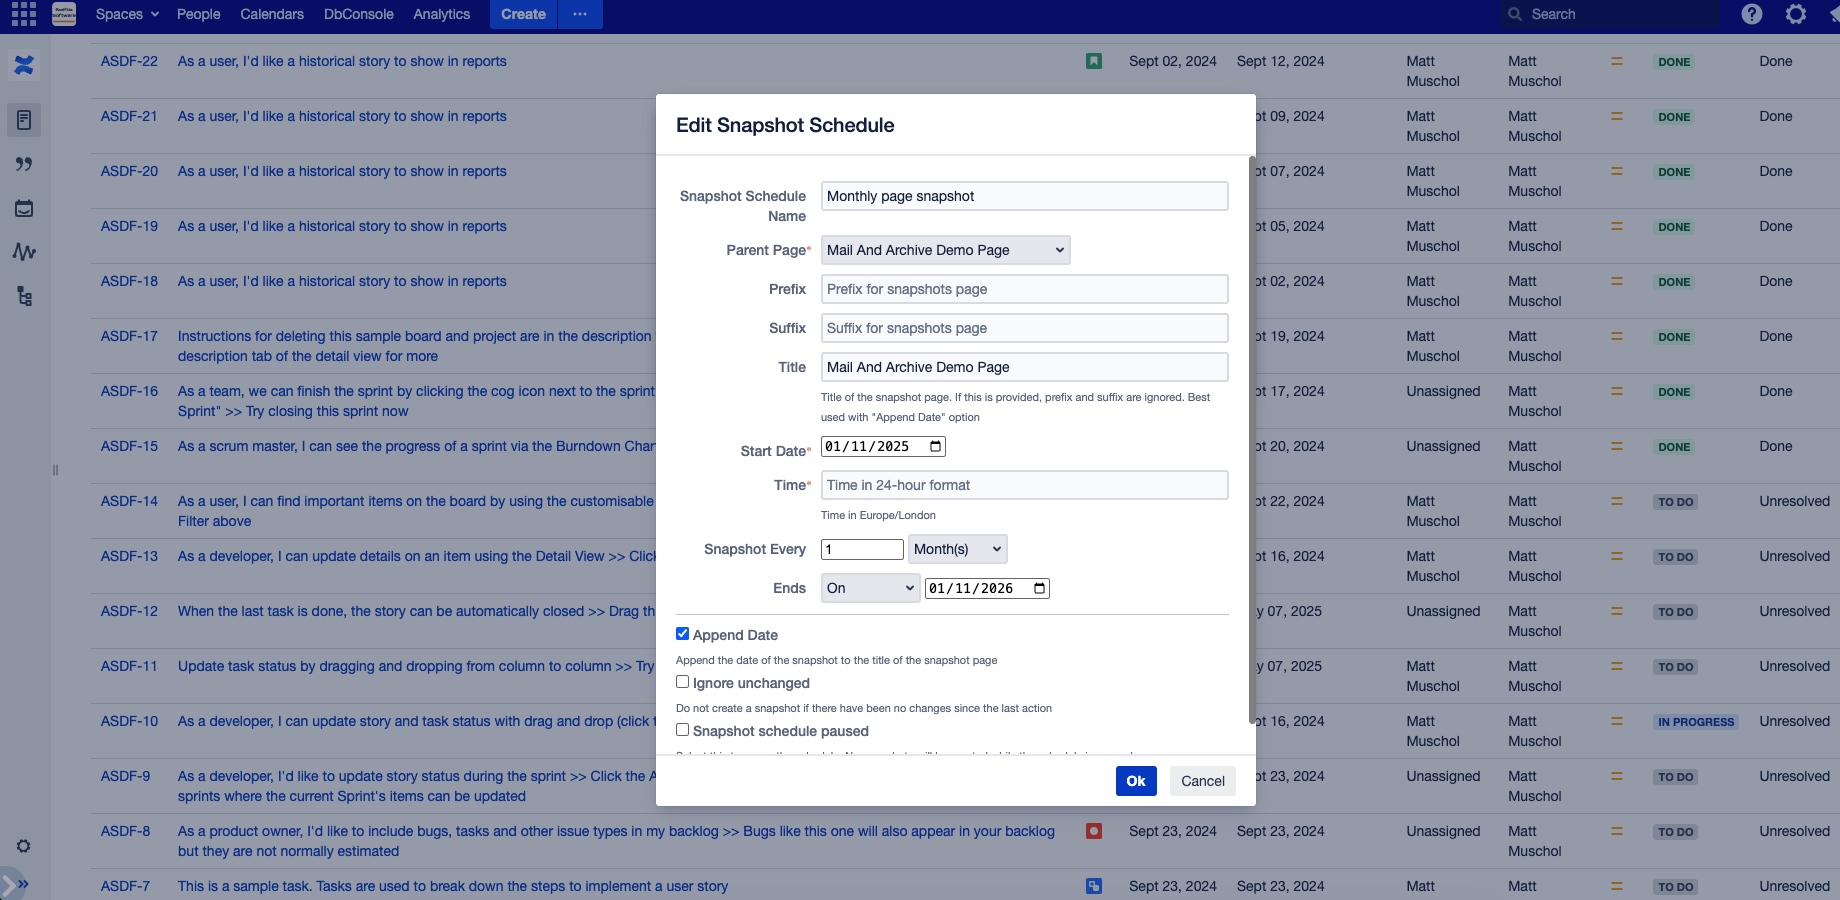Screen dimensions: 1840x900
Task: Open the Calendars icon in the left sidebar
Action: 24,208
